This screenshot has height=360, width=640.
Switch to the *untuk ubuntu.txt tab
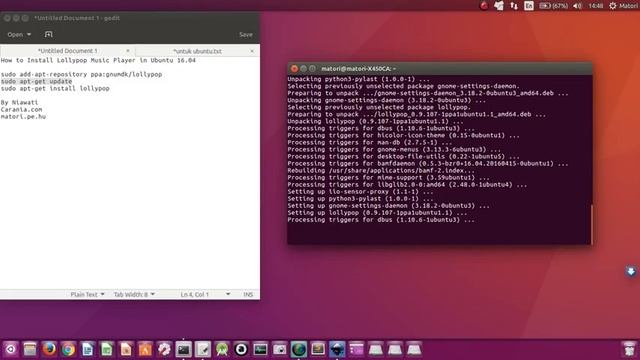[x=197, y=51]
